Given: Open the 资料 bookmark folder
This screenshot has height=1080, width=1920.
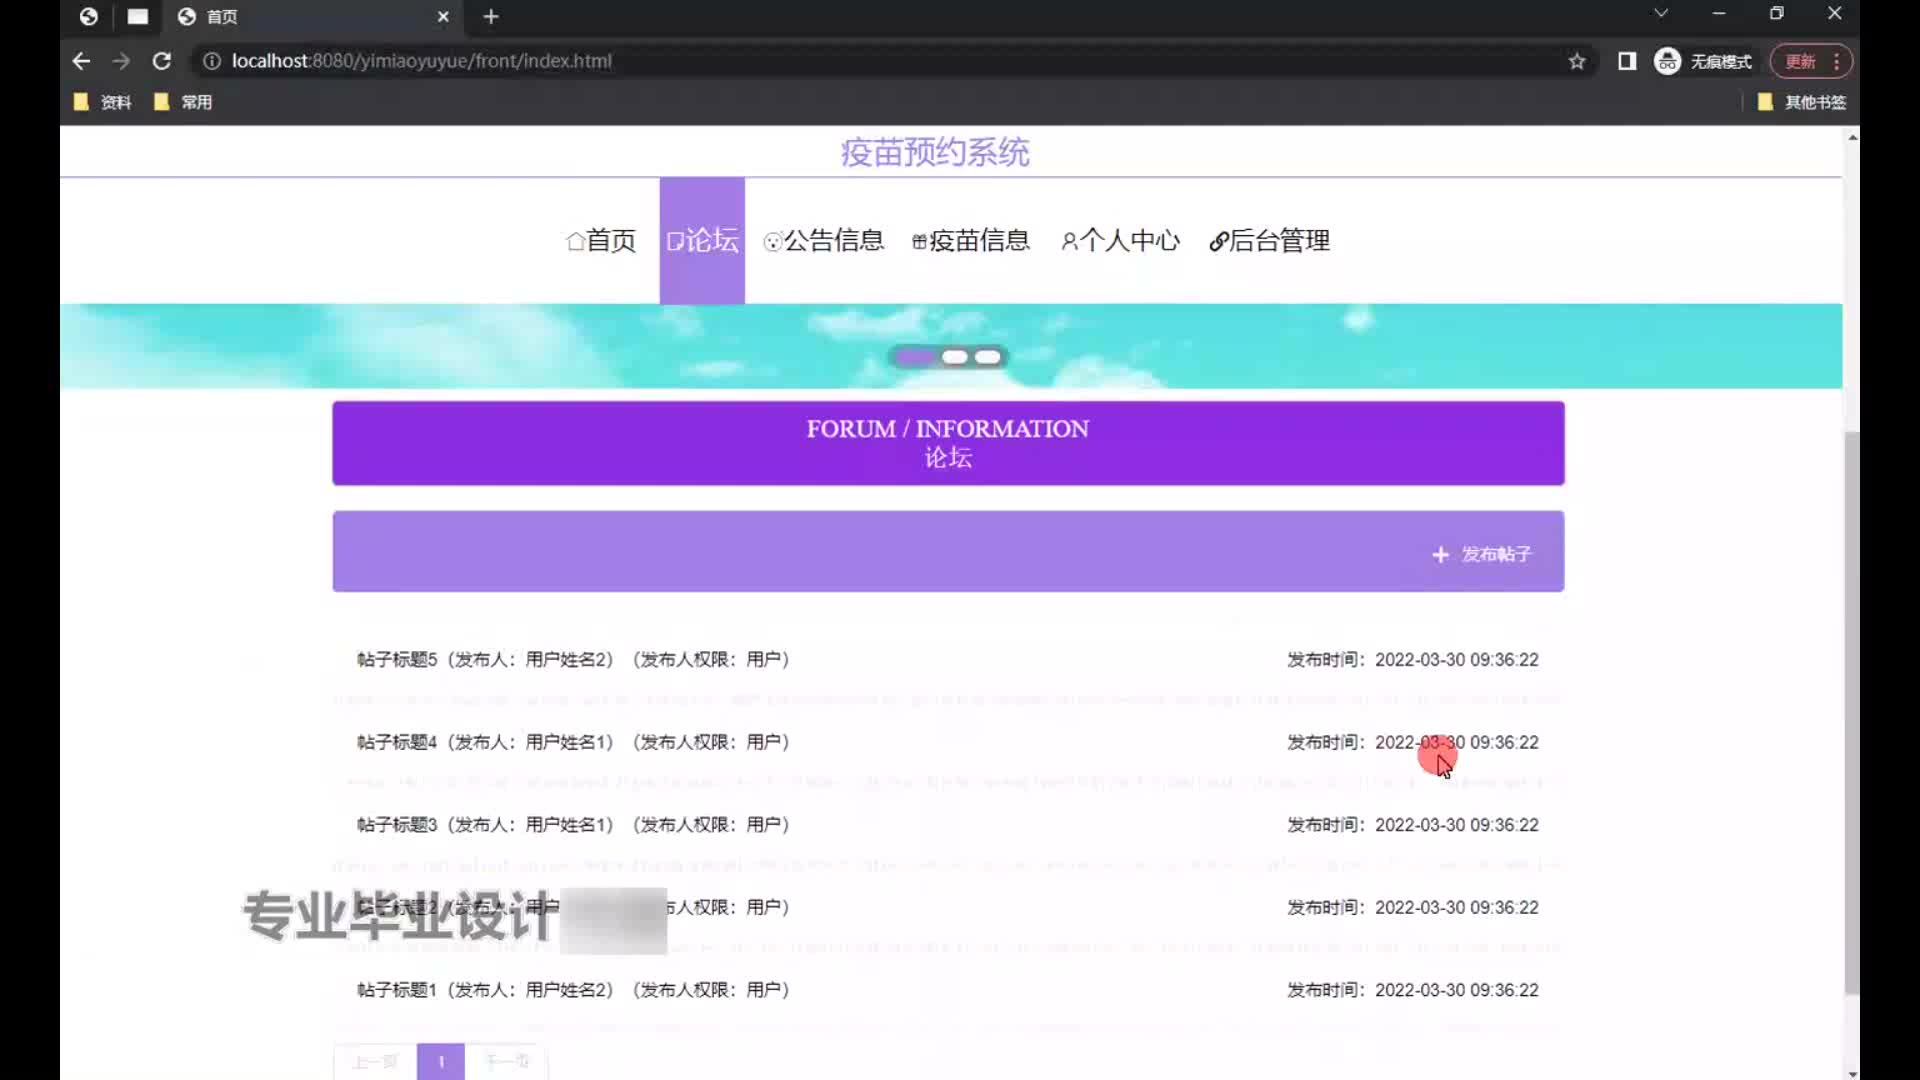Looking at the screenshot, I should 103,102.
